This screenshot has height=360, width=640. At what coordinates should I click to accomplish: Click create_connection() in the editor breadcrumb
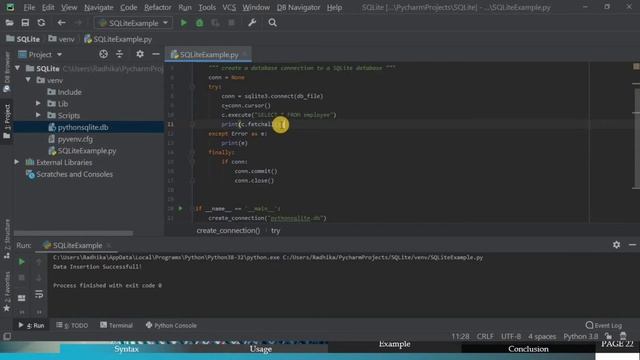click(228, 231)
